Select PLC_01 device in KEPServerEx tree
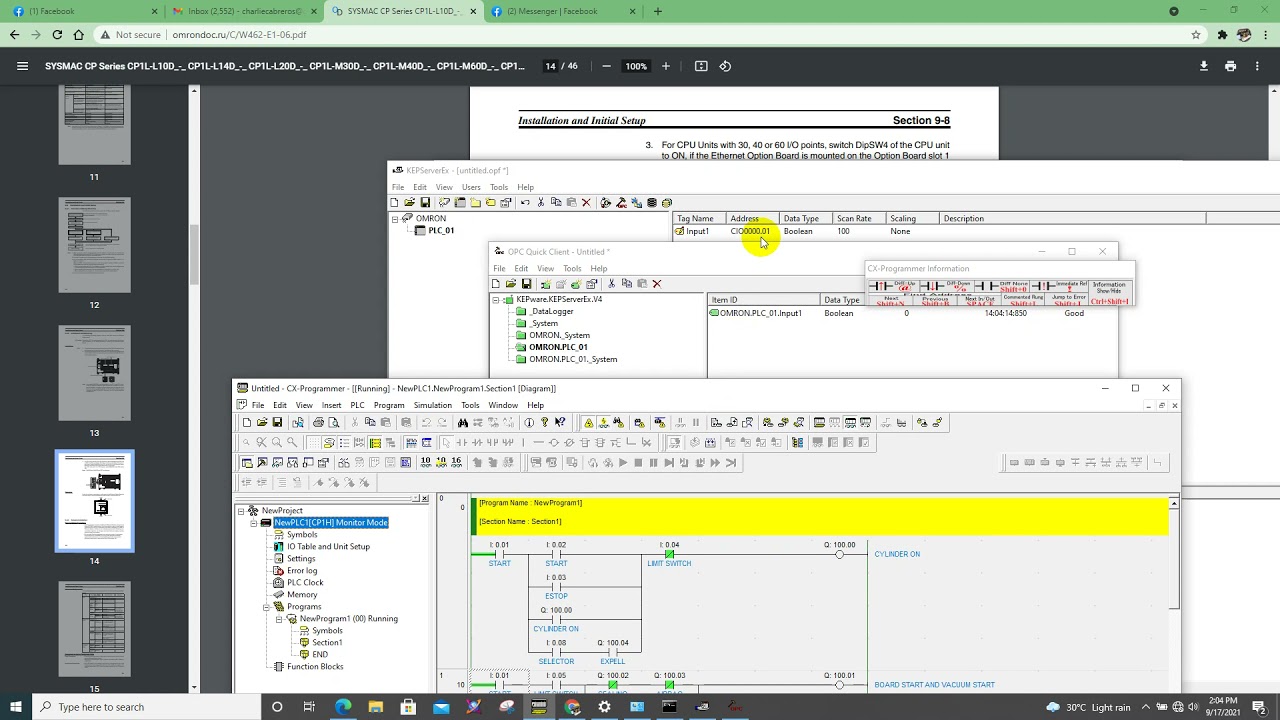Image resolution: width=1280 pixels, height=720 pixels. pos(441,231)
